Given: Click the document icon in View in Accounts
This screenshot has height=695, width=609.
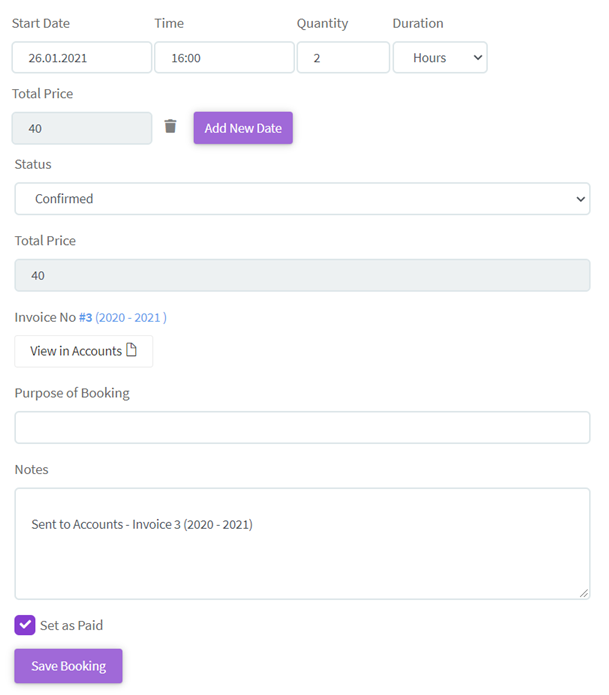Looking at the screenshot, I should (131, 350).
